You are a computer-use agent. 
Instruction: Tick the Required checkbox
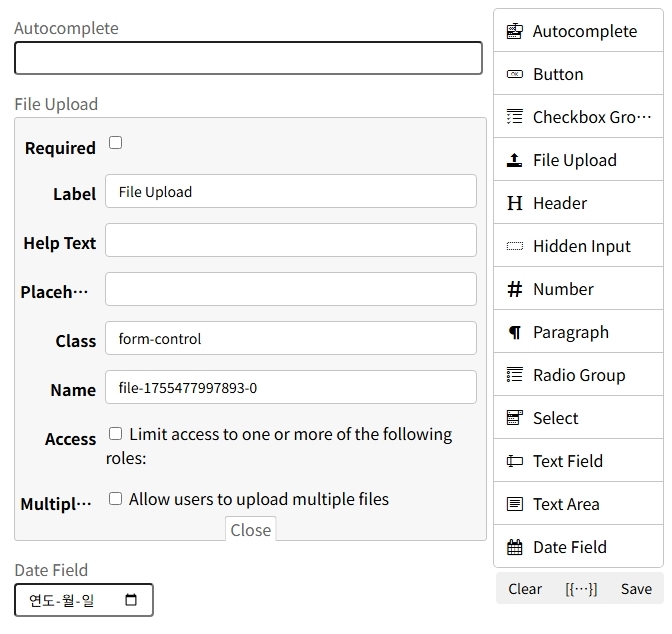click(115, 142)
